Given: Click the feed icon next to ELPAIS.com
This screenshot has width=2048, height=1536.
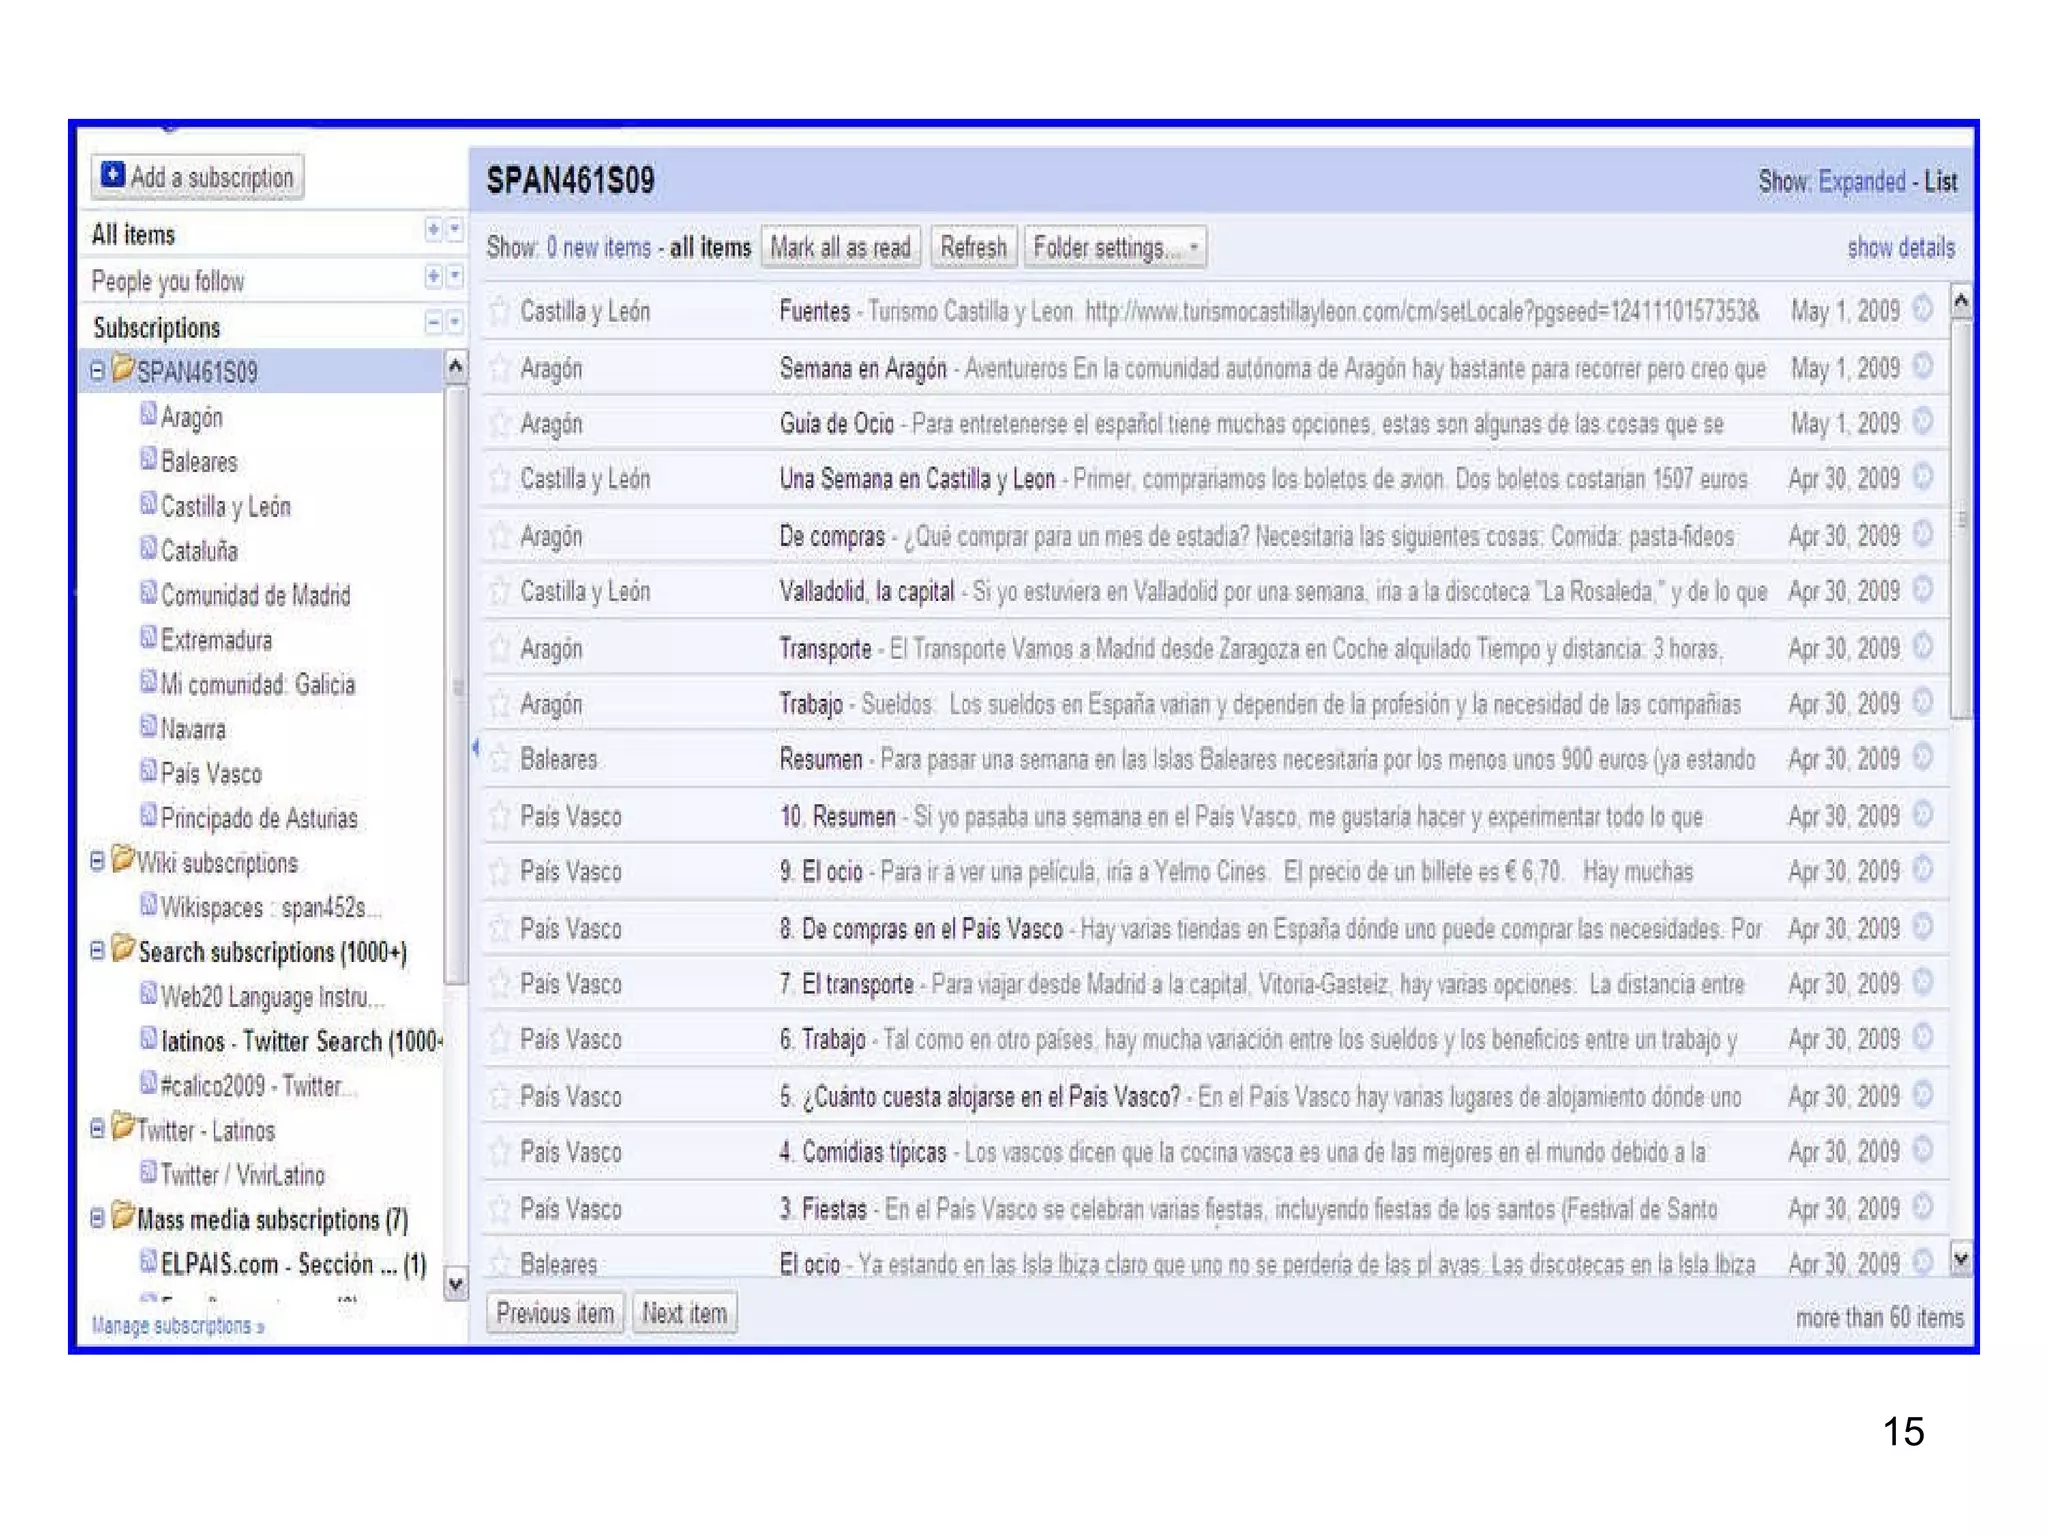Looking at the screenshot, I should [148, 1262].
